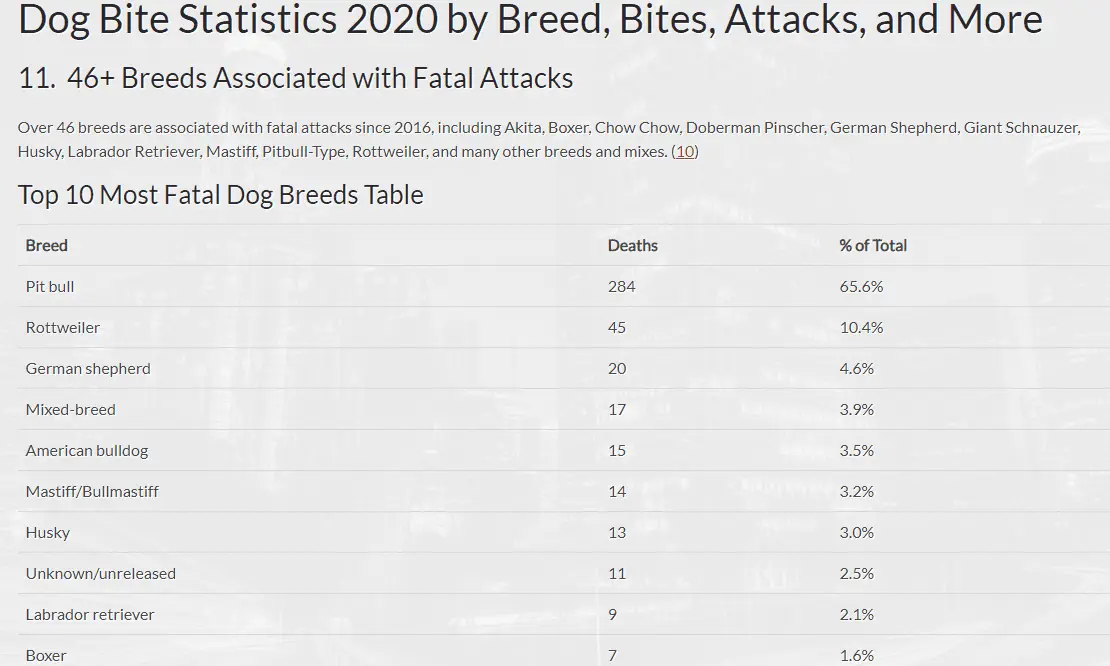Click the 10.4% value for Rottweiler
This screenshot has height=666, width=1110.
(861, 327)
